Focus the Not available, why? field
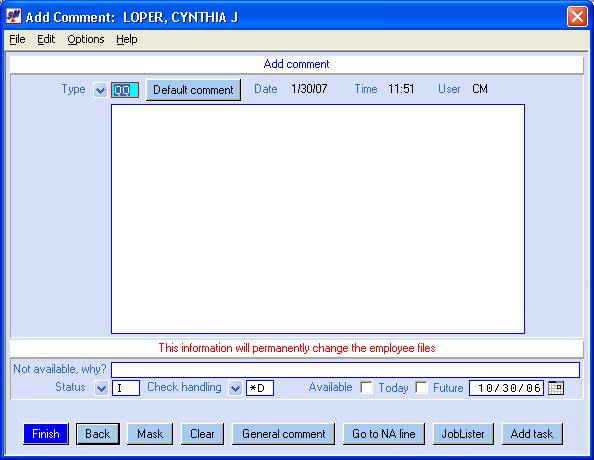Image resolution: width=594 pixels, height=460 pixels. [x=345, y=370]
